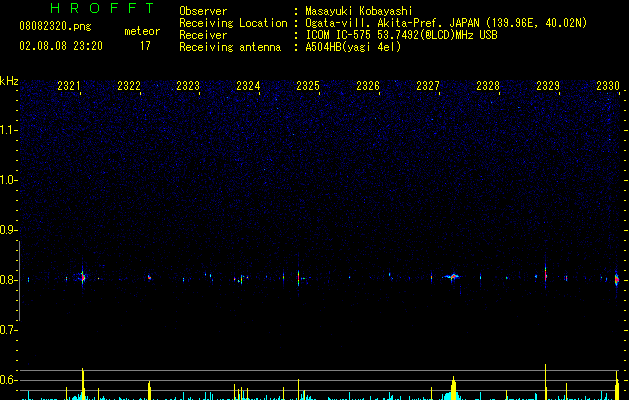Click the 2329 time axis marker

tap(548, 86)
